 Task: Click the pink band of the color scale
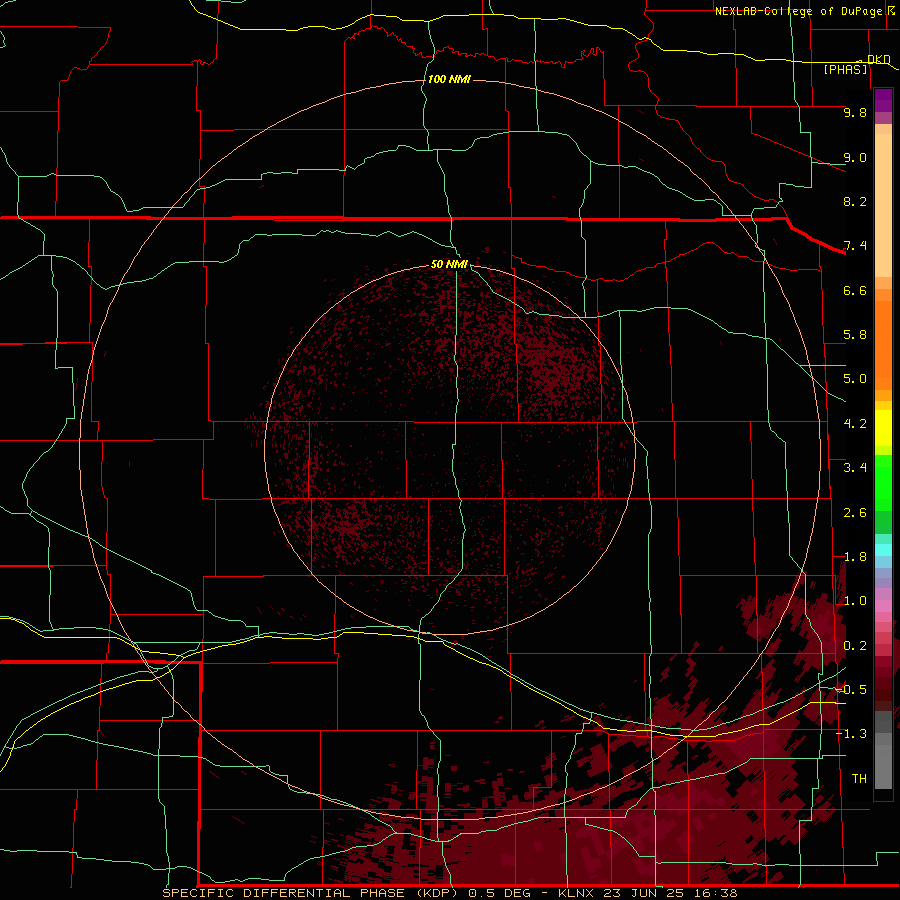coord(883,606)
